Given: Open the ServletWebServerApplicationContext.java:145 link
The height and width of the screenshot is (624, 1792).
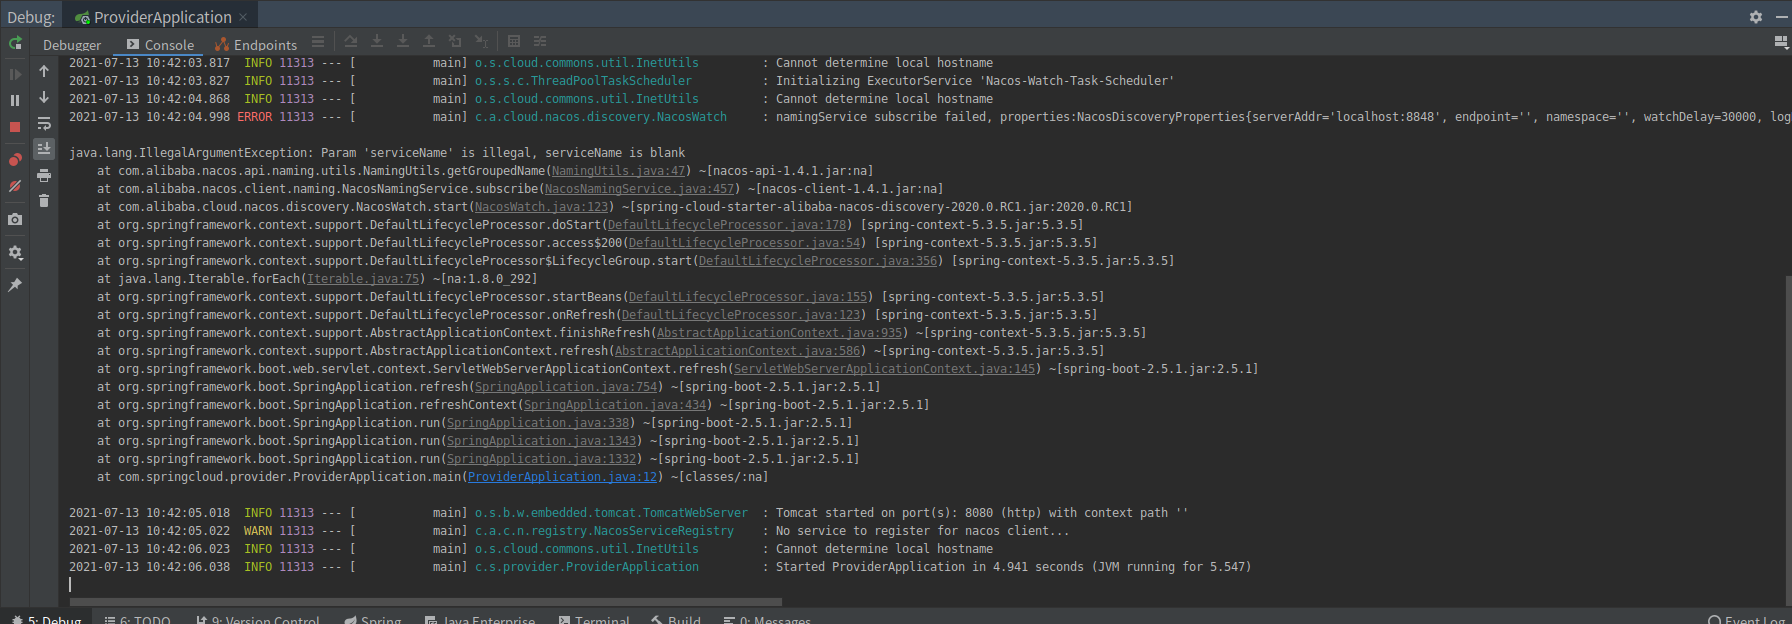Looking at the screenshot, I should pos(885,369).
